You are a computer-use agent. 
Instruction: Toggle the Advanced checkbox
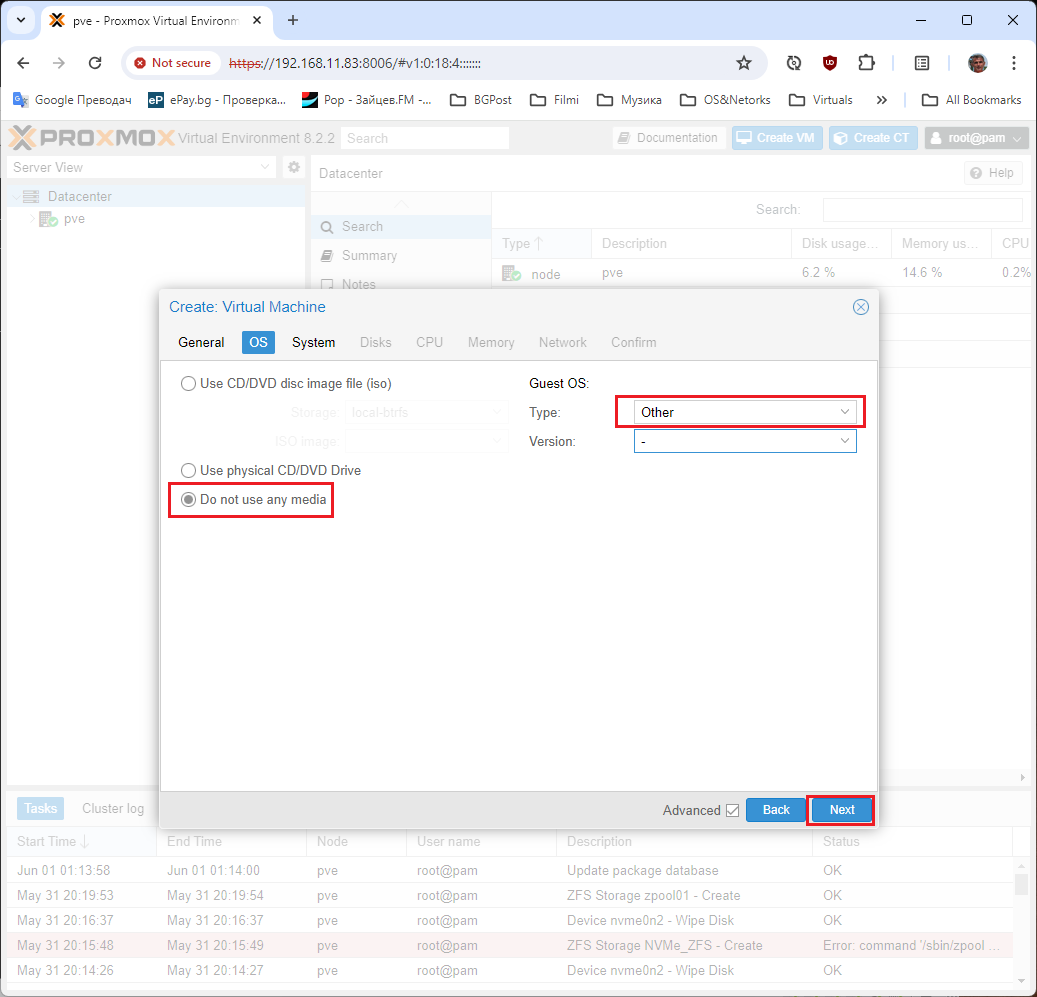(x=732, y=810)
